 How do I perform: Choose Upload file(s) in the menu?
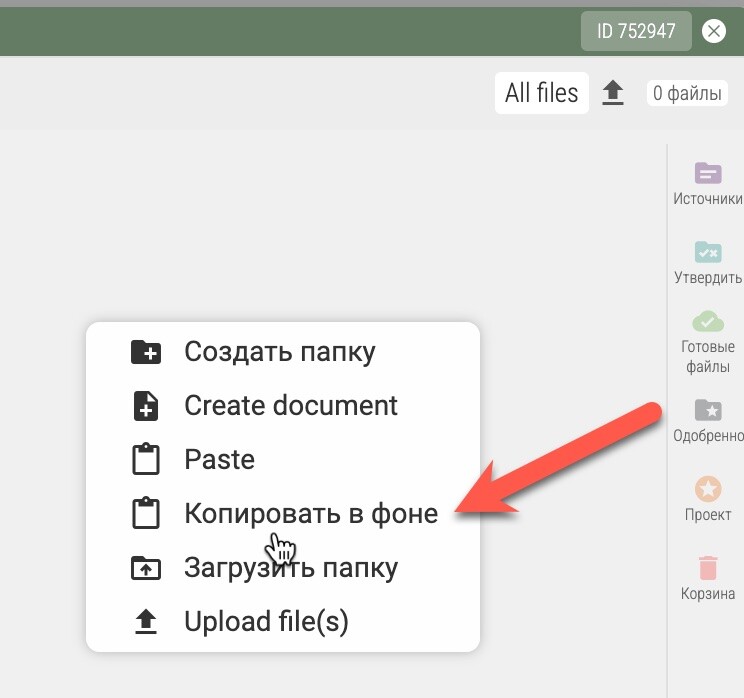point(266,622)
